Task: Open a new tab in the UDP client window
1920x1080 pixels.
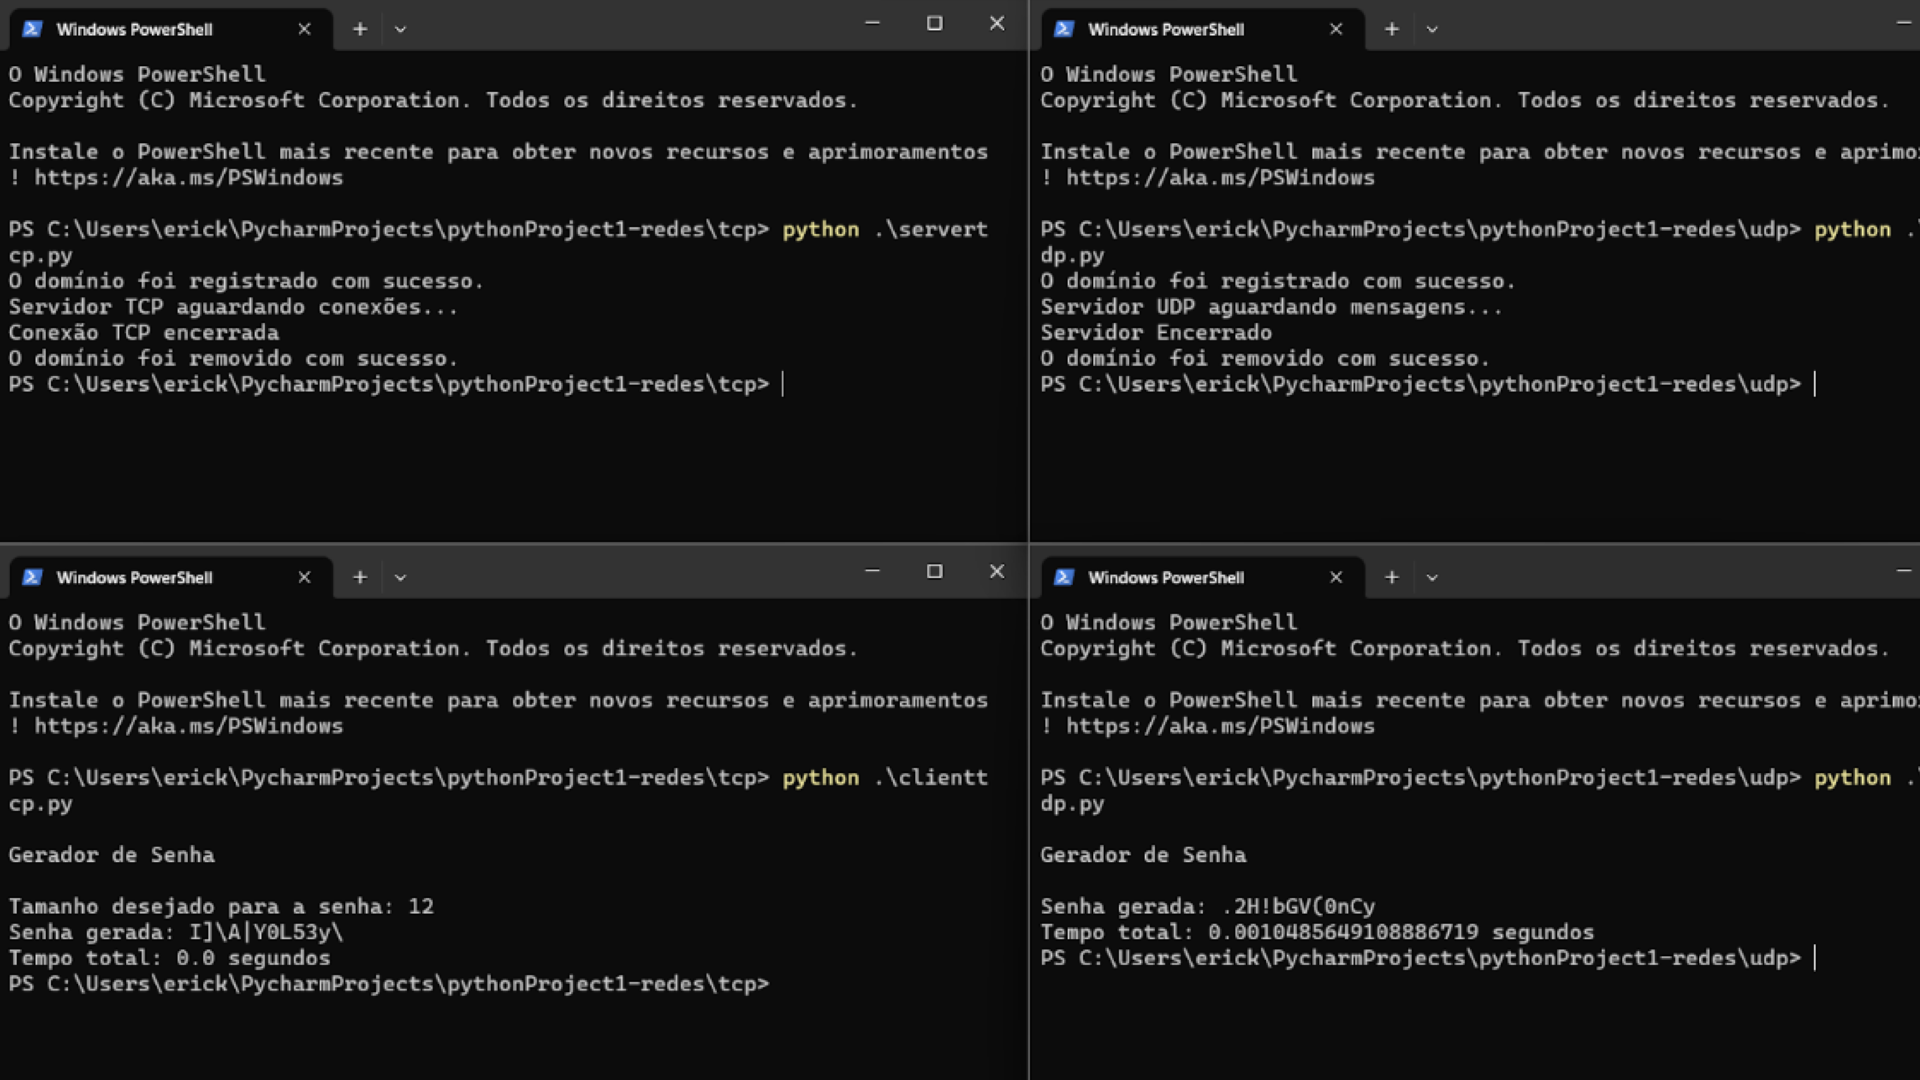Action: click(1392, 577)
